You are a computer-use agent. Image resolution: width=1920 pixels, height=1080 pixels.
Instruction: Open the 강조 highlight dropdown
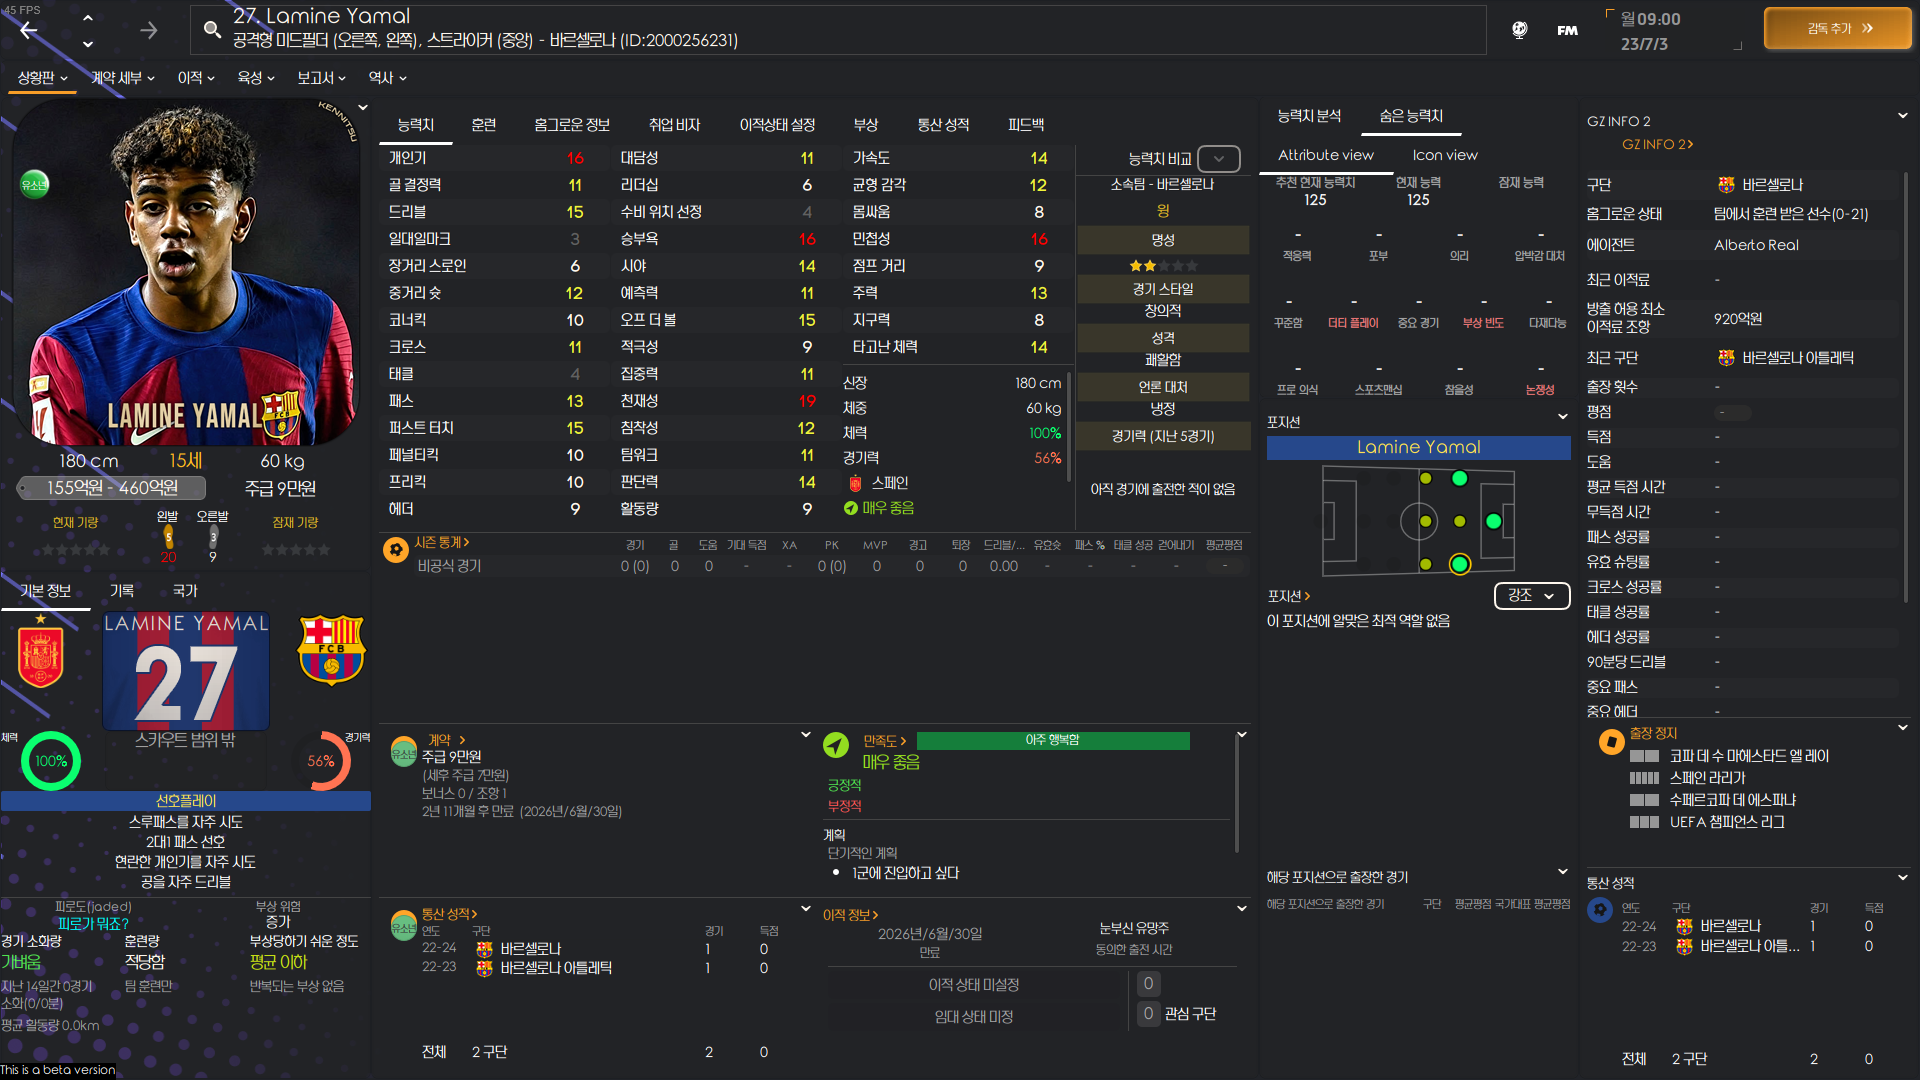point(1531,596)
